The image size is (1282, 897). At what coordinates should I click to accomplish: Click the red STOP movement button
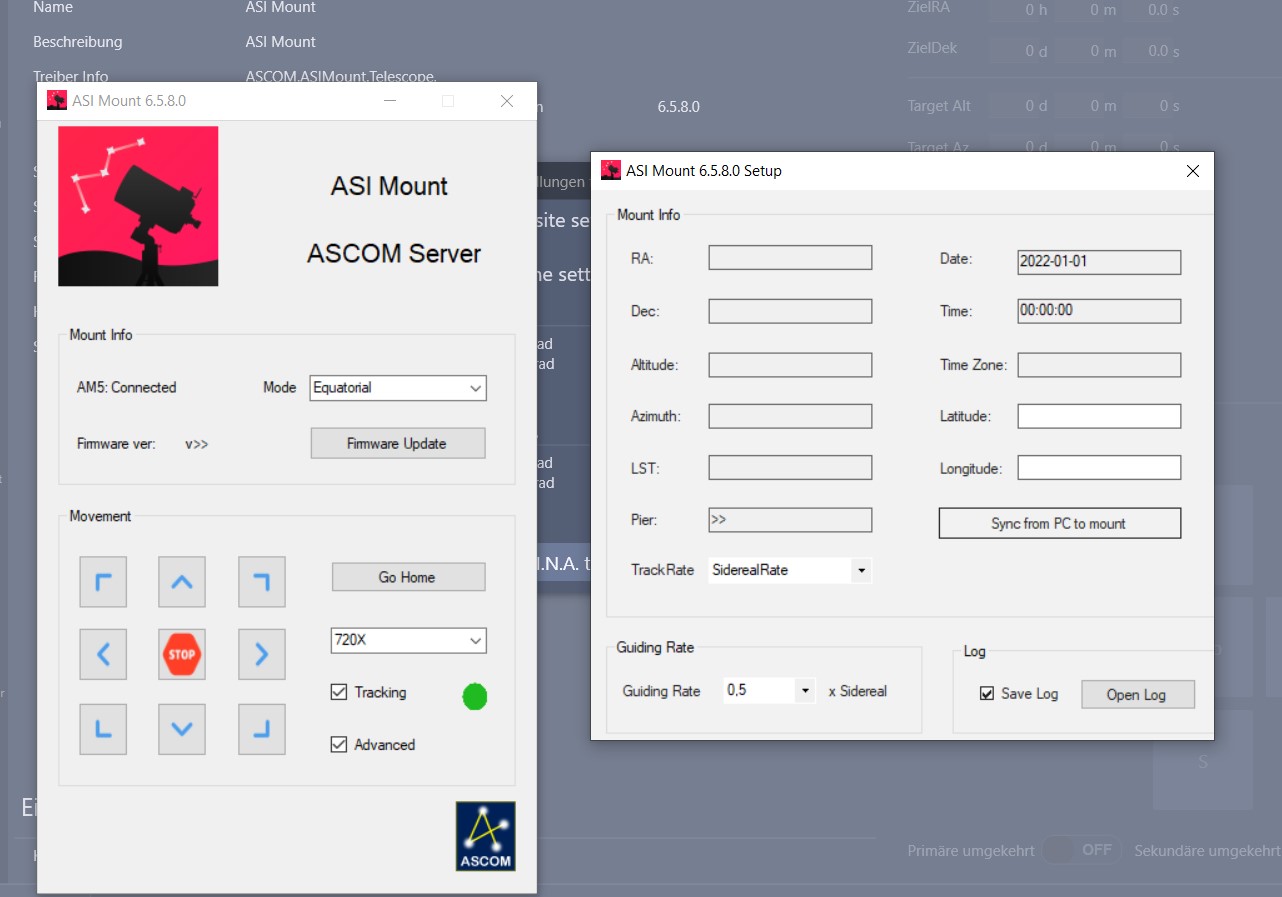coord(182,655)
